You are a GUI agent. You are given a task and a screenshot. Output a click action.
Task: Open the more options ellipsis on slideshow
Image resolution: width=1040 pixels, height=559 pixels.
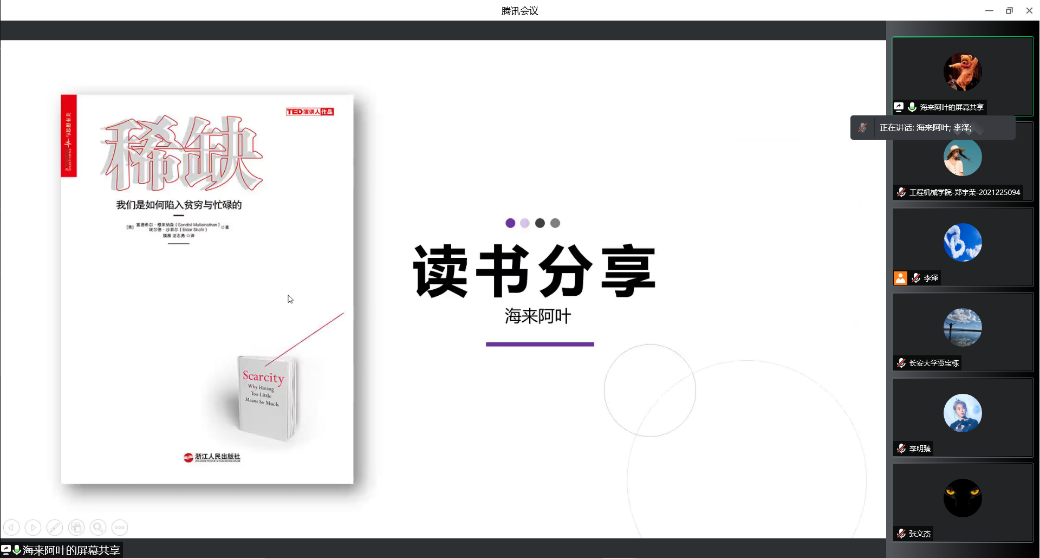[x=120, y=526]
